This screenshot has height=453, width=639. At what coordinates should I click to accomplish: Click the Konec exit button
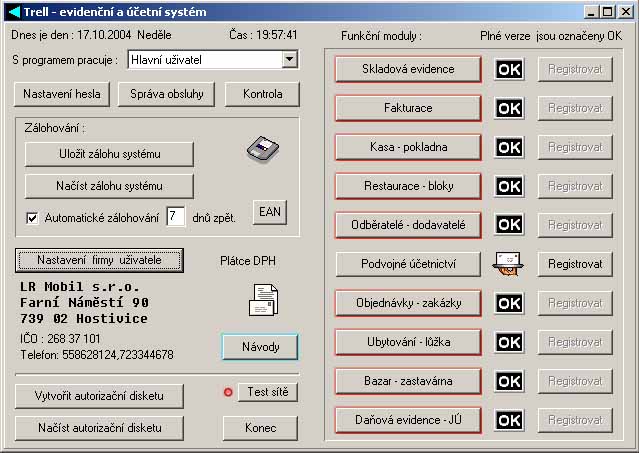[260, 428]
